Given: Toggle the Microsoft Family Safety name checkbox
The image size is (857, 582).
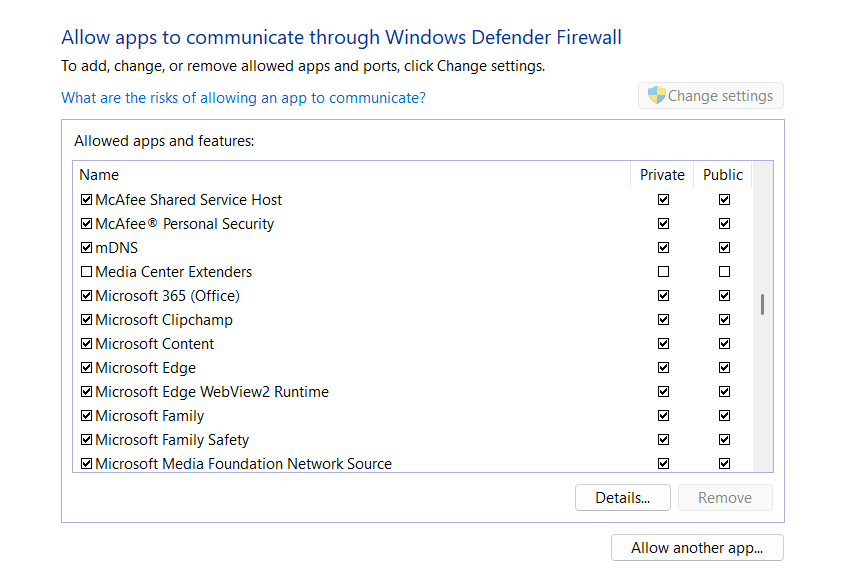Looking at the screenshot, I should 86,440.
